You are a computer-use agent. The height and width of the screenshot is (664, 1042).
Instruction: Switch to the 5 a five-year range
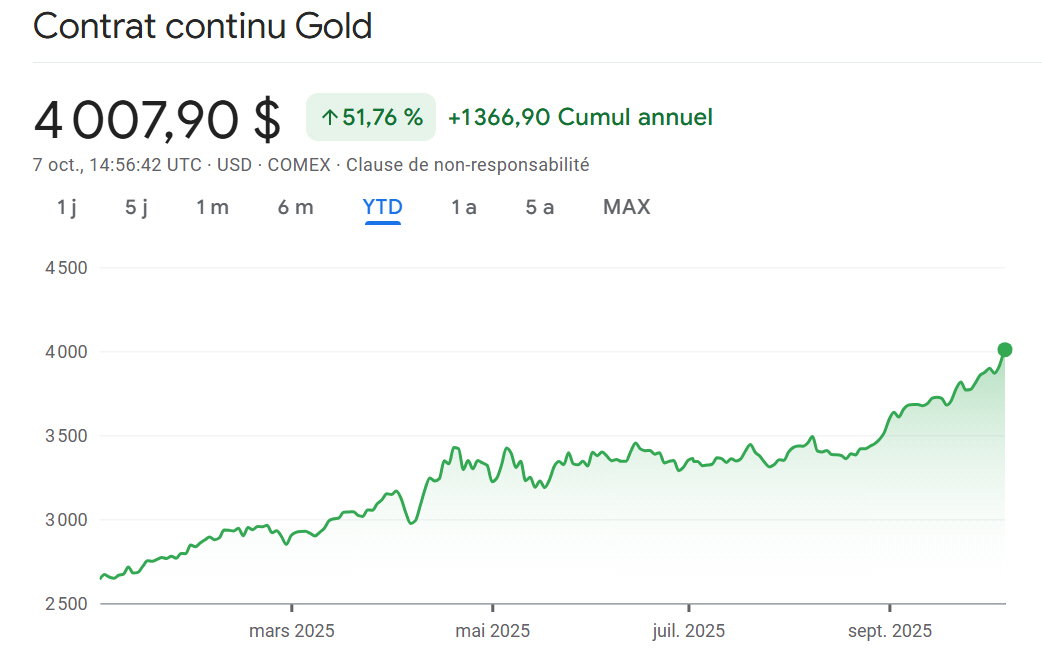(539, 207)
